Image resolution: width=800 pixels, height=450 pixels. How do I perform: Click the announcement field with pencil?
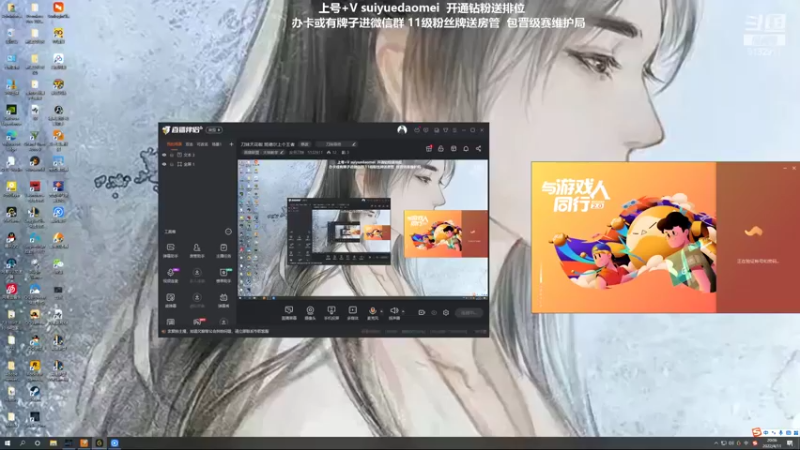(337, 144)
